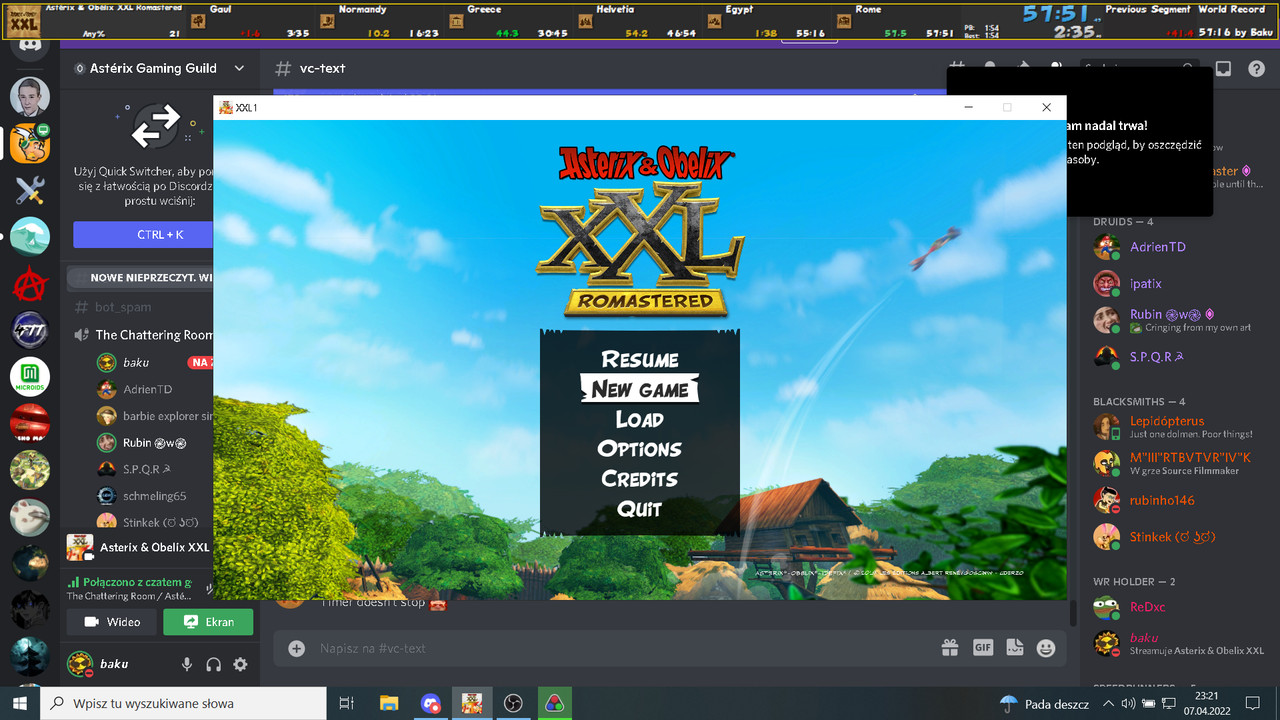Open the Microids server icon
Image resolution: width=1280 pixels, height=720 pixels.
pyautogui.click(x=30, y=377)
